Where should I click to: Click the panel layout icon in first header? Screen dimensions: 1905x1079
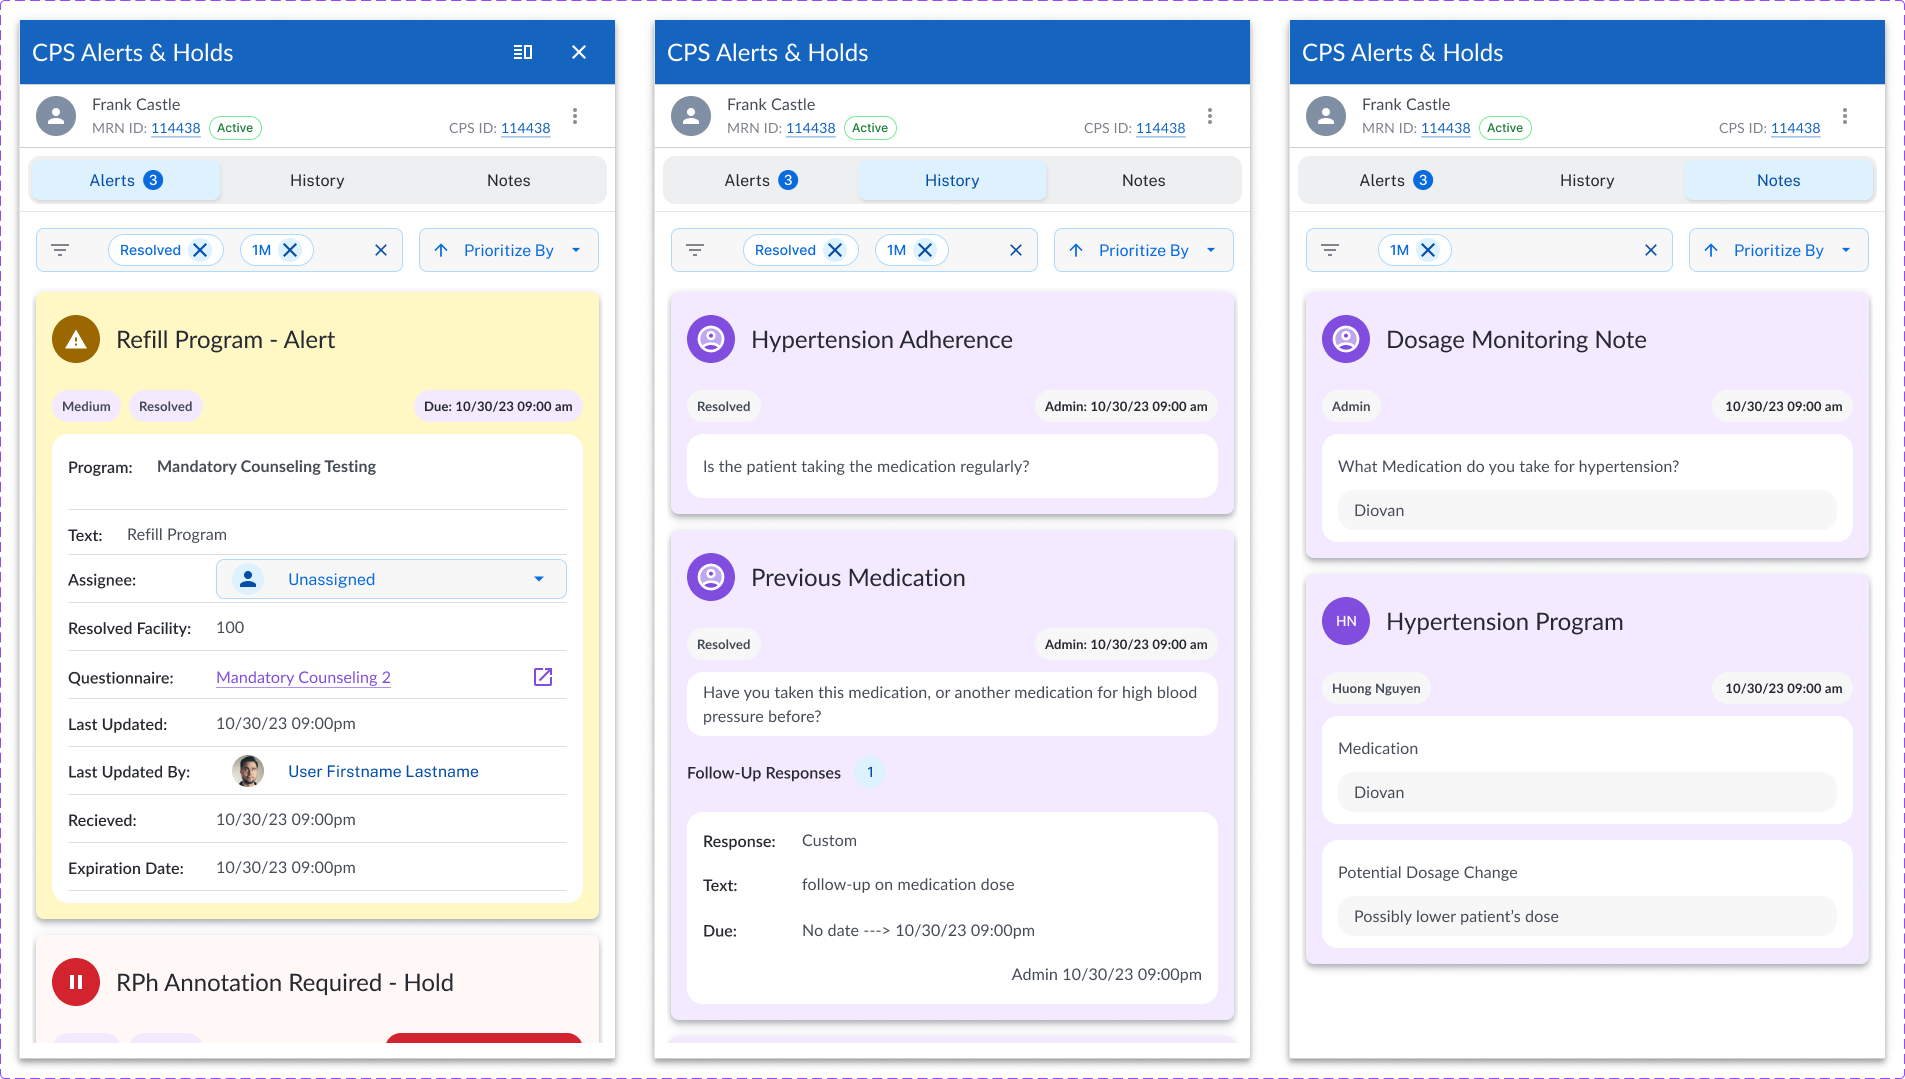click(523, 52)
